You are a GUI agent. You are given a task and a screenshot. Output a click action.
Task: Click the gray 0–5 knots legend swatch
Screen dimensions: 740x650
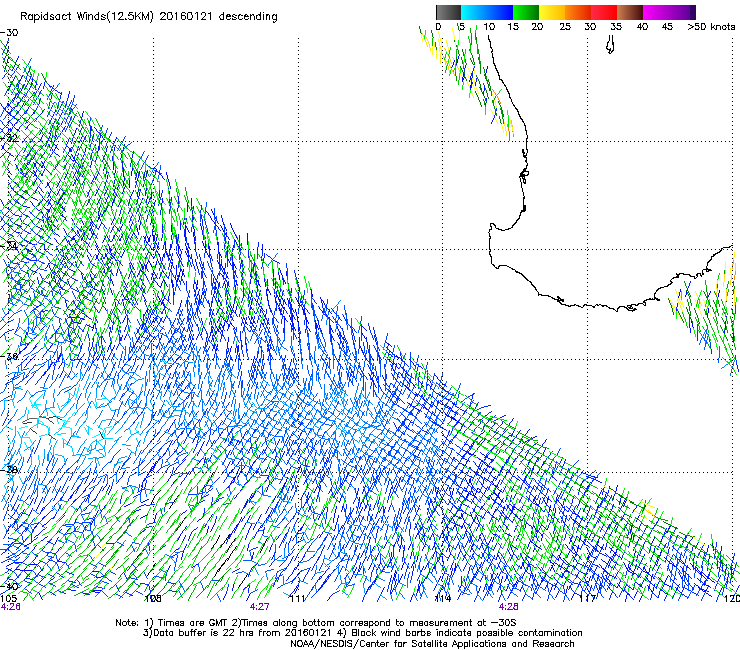pyautogui.click(x=448, y=12)
